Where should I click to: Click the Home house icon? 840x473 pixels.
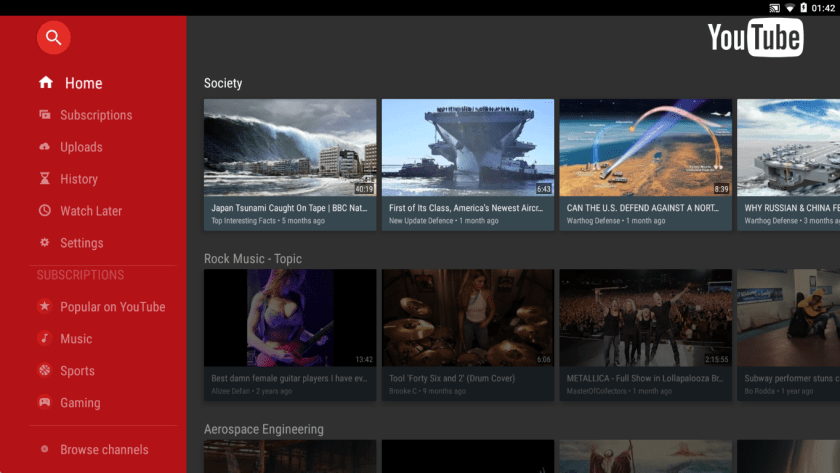click(x=46, y=82)
